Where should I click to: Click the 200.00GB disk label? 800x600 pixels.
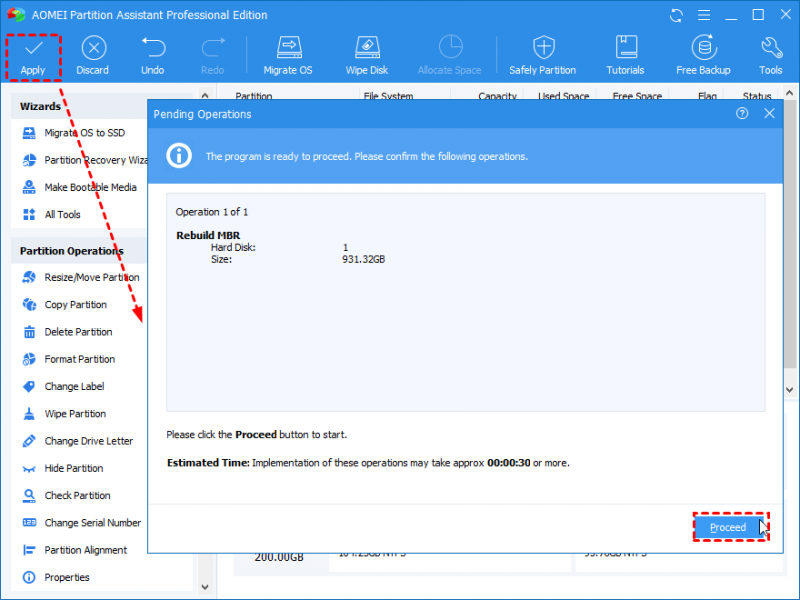[279, 557]
